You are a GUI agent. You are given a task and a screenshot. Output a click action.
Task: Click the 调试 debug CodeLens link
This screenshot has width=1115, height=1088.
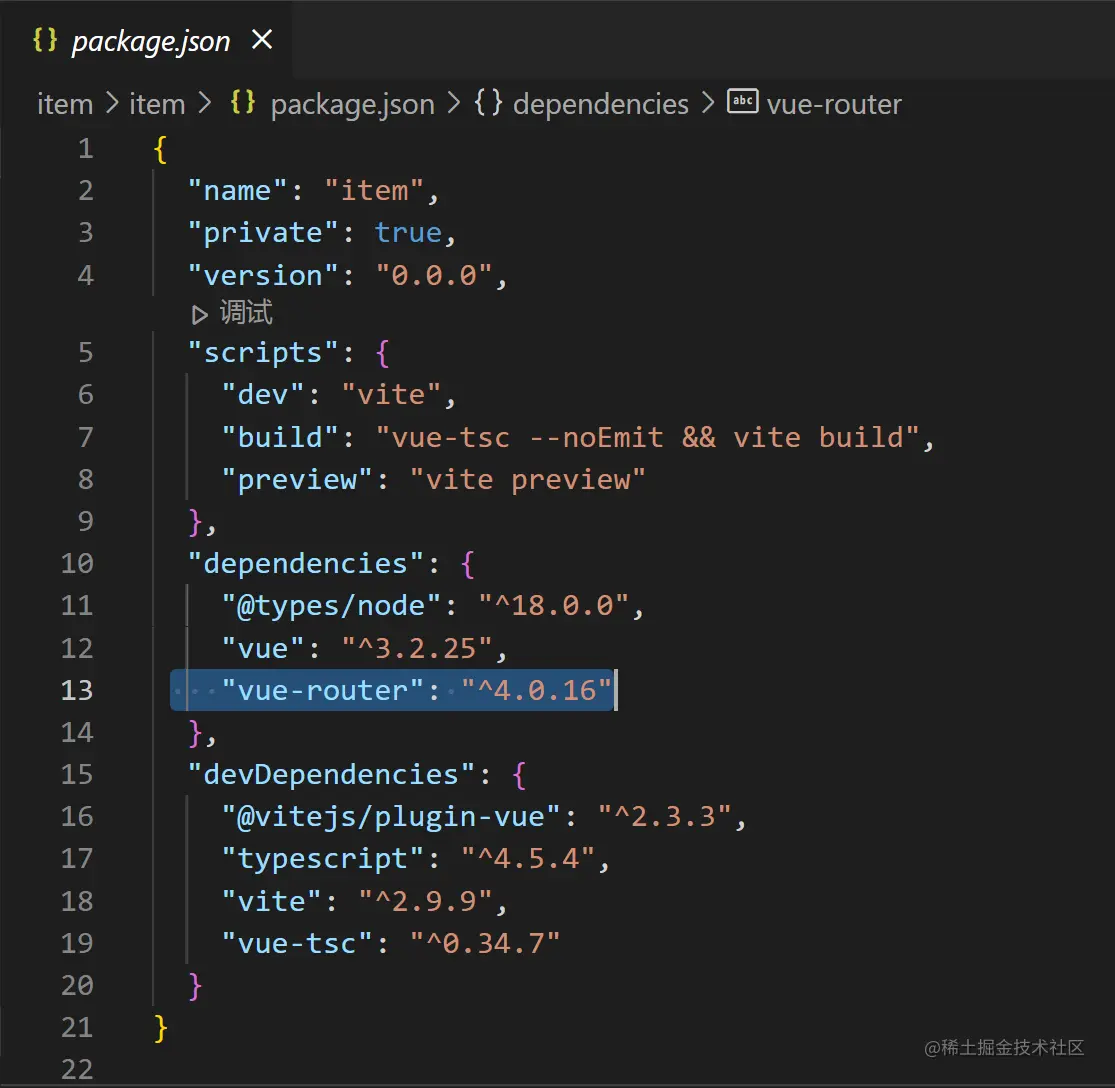pos(246,313)
